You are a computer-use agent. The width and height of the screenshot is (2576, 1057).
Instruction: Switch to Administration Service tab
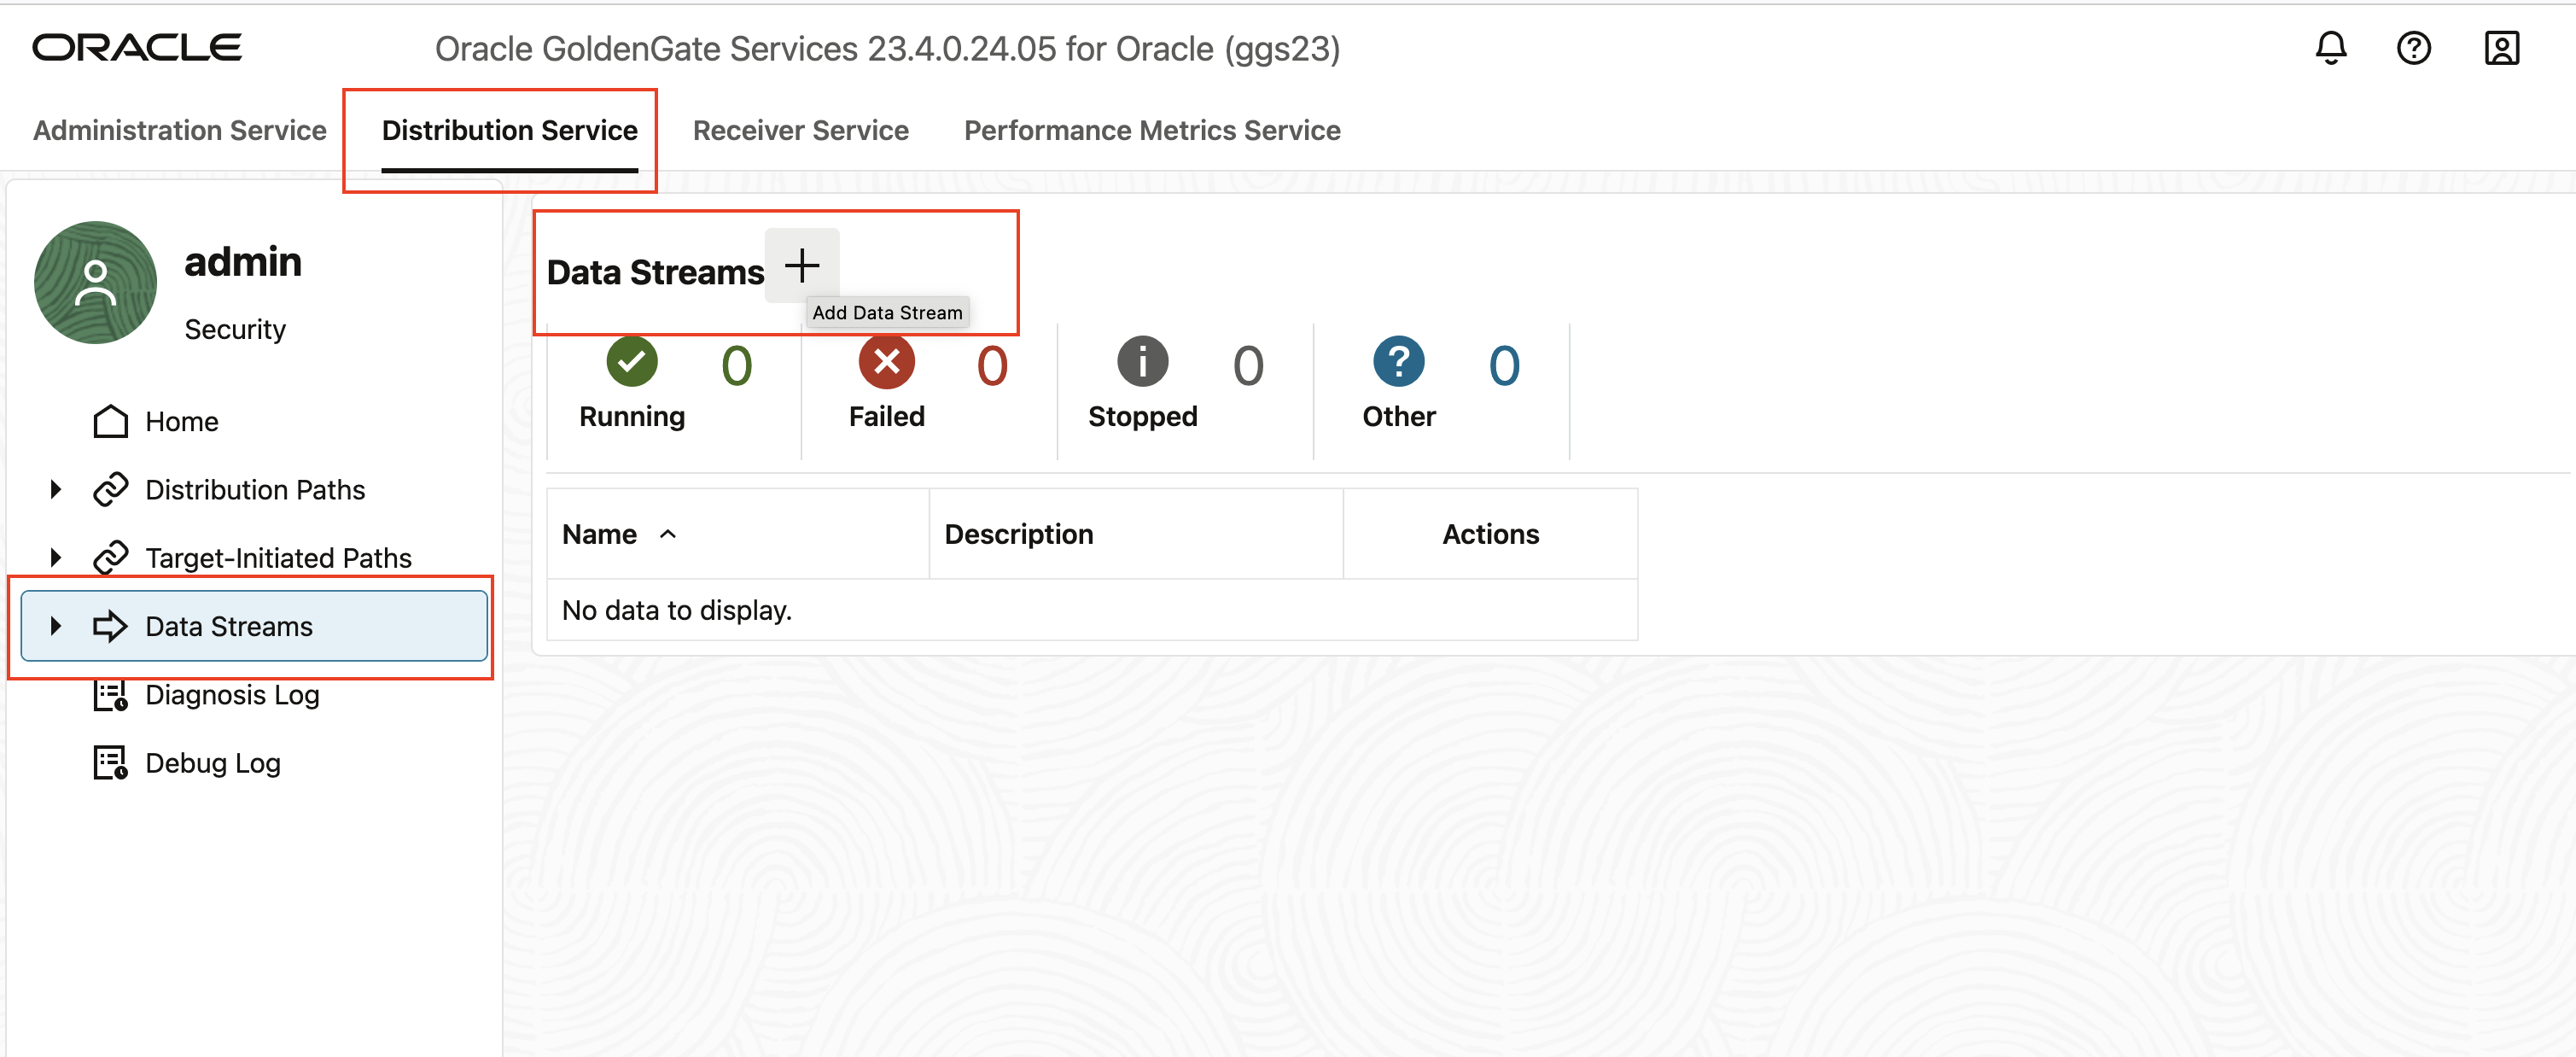tap(180, 130)
